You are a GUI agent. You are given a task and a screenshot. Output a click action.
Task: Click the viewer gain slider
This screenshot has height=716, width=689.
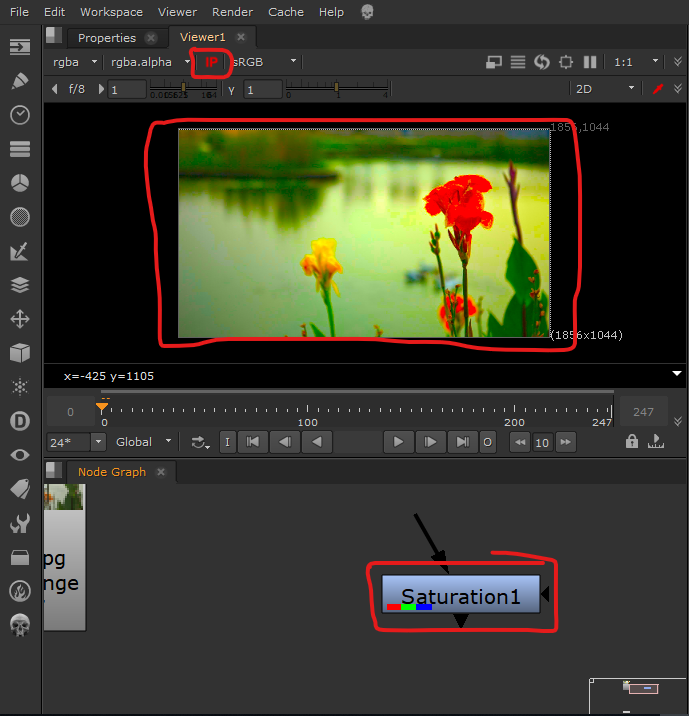click(x=183, y=90)
